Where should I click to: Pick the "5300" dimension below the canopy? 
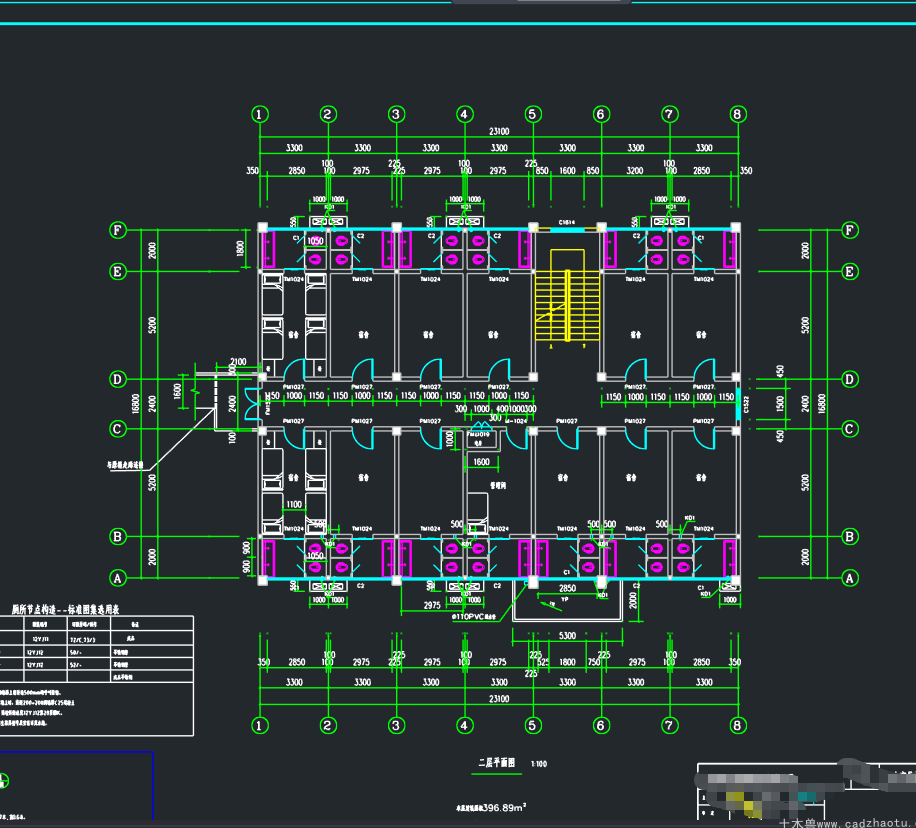(567, 635)
